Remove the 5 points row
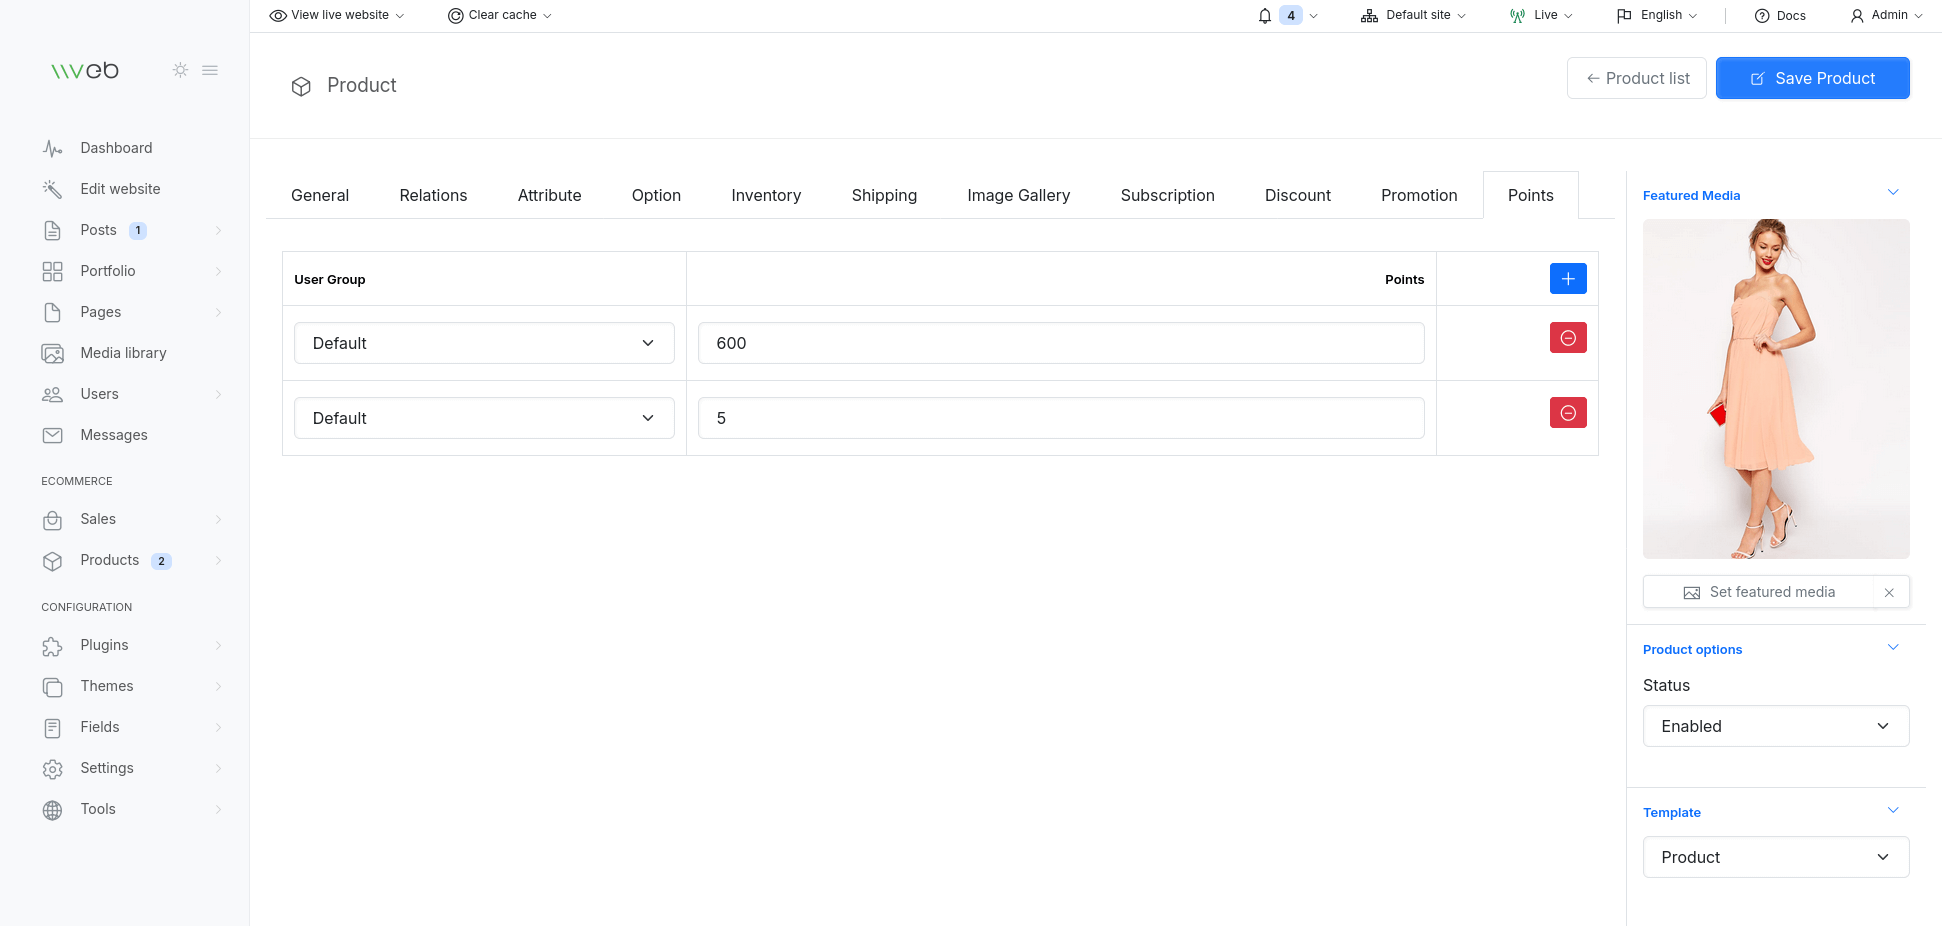Image resolution: width=1942 pixels, height=926 pixels. (1567, 413)
